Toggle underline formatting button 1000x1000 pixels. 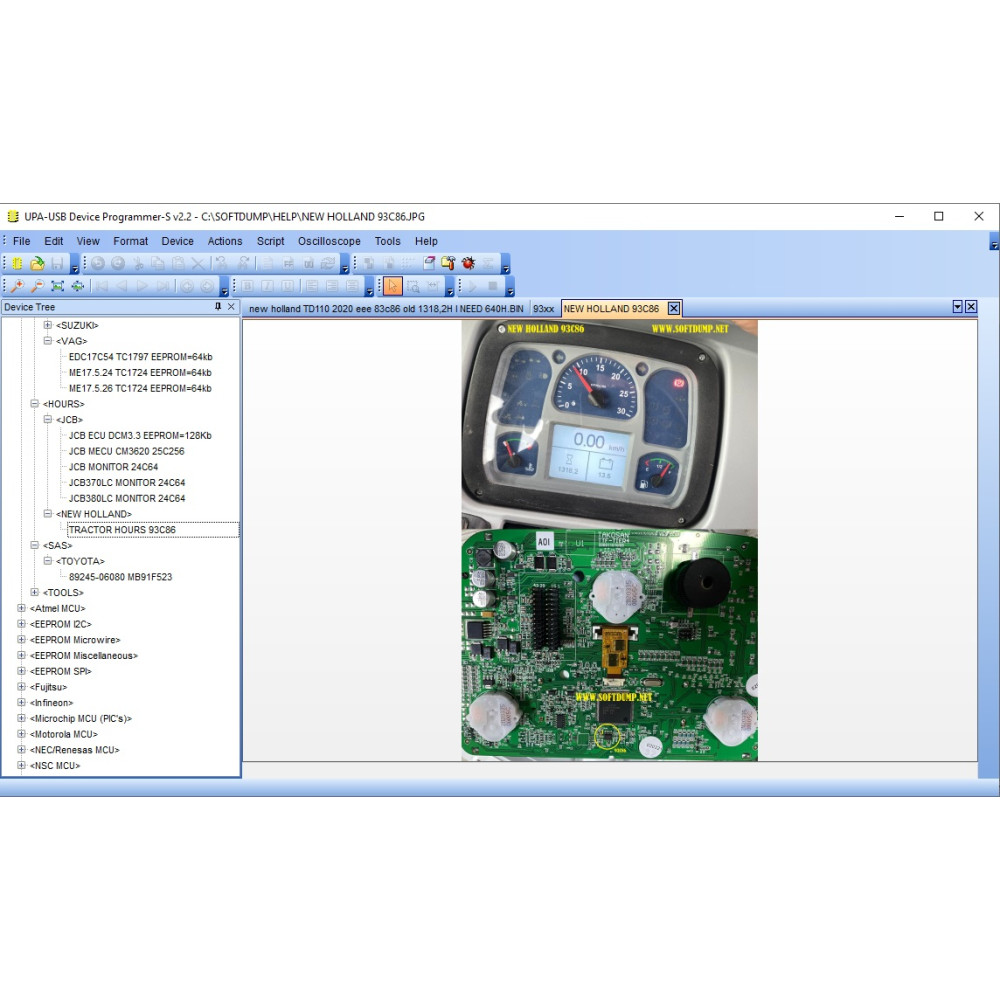(288, 286)
